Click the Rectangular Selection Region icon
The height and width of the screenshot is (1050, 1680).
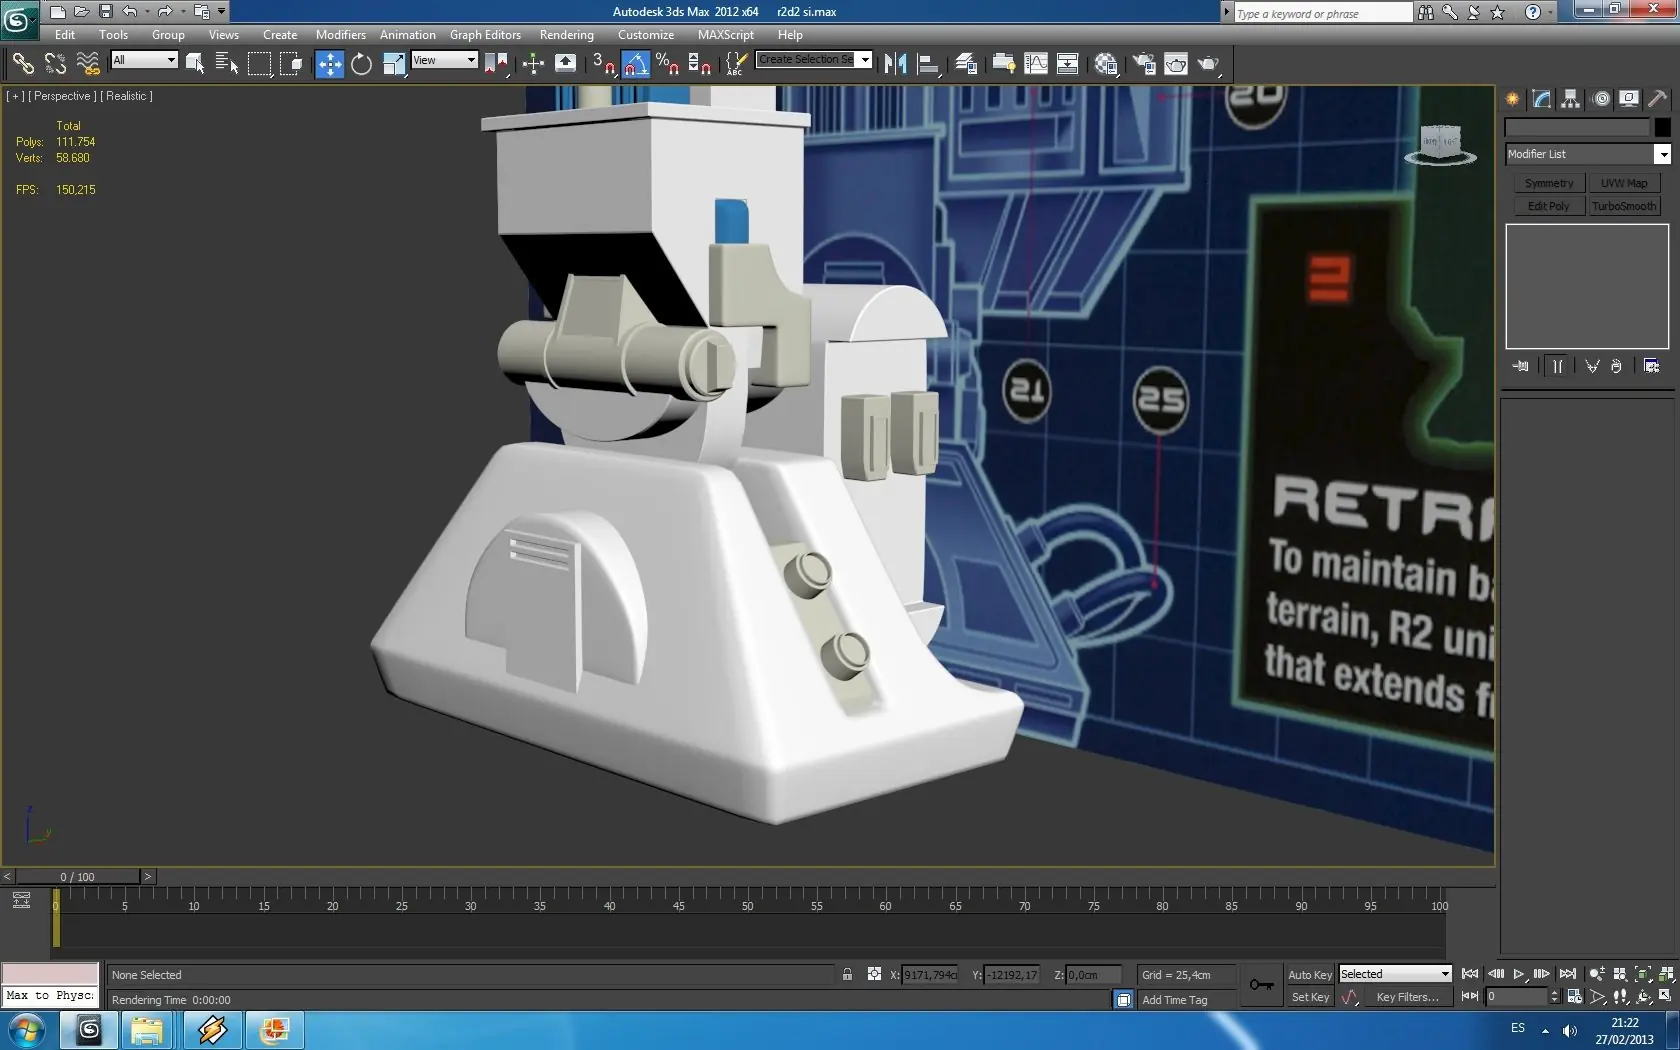tap(259, 64)
